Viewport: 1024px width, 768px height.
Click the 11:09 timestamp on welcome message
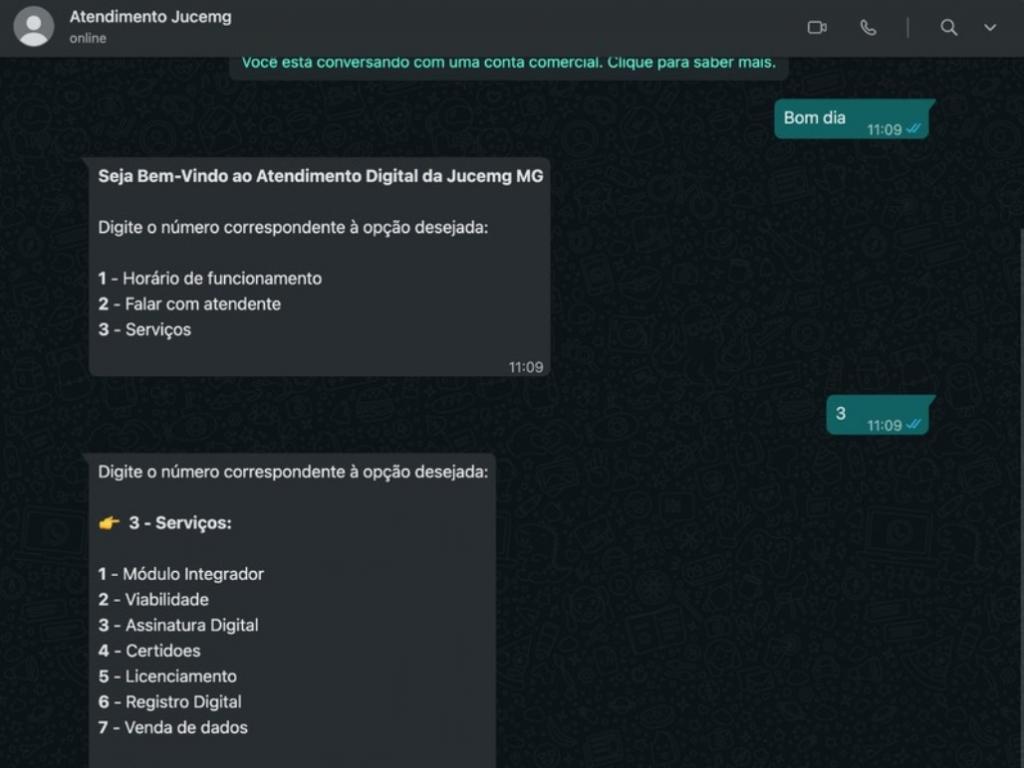[526, 367]
